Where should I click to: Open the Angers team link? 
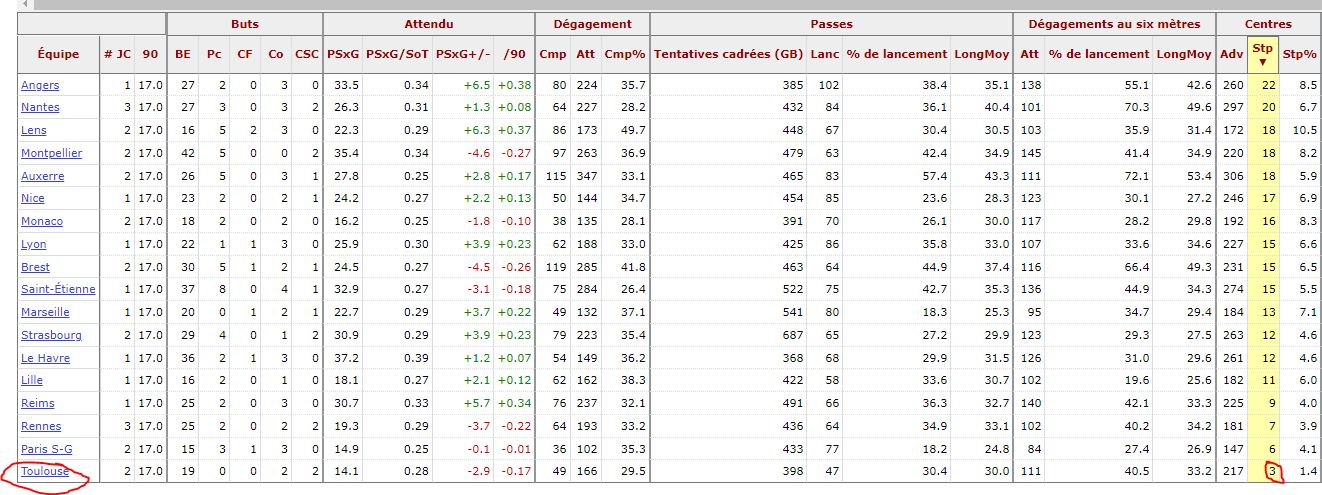(40, 85)
